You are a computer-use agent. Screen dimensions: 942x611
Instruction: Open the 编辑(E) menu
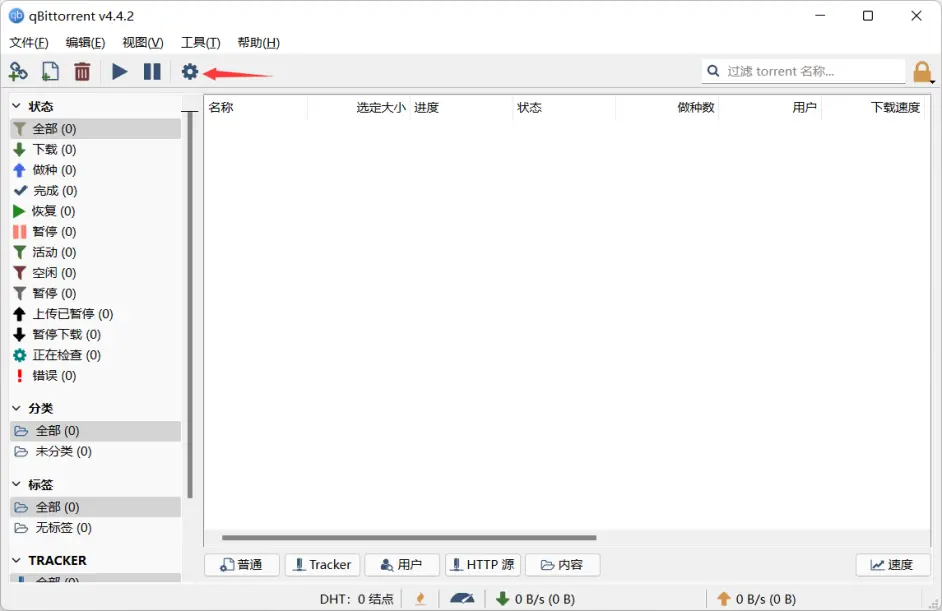pos(85,43)
